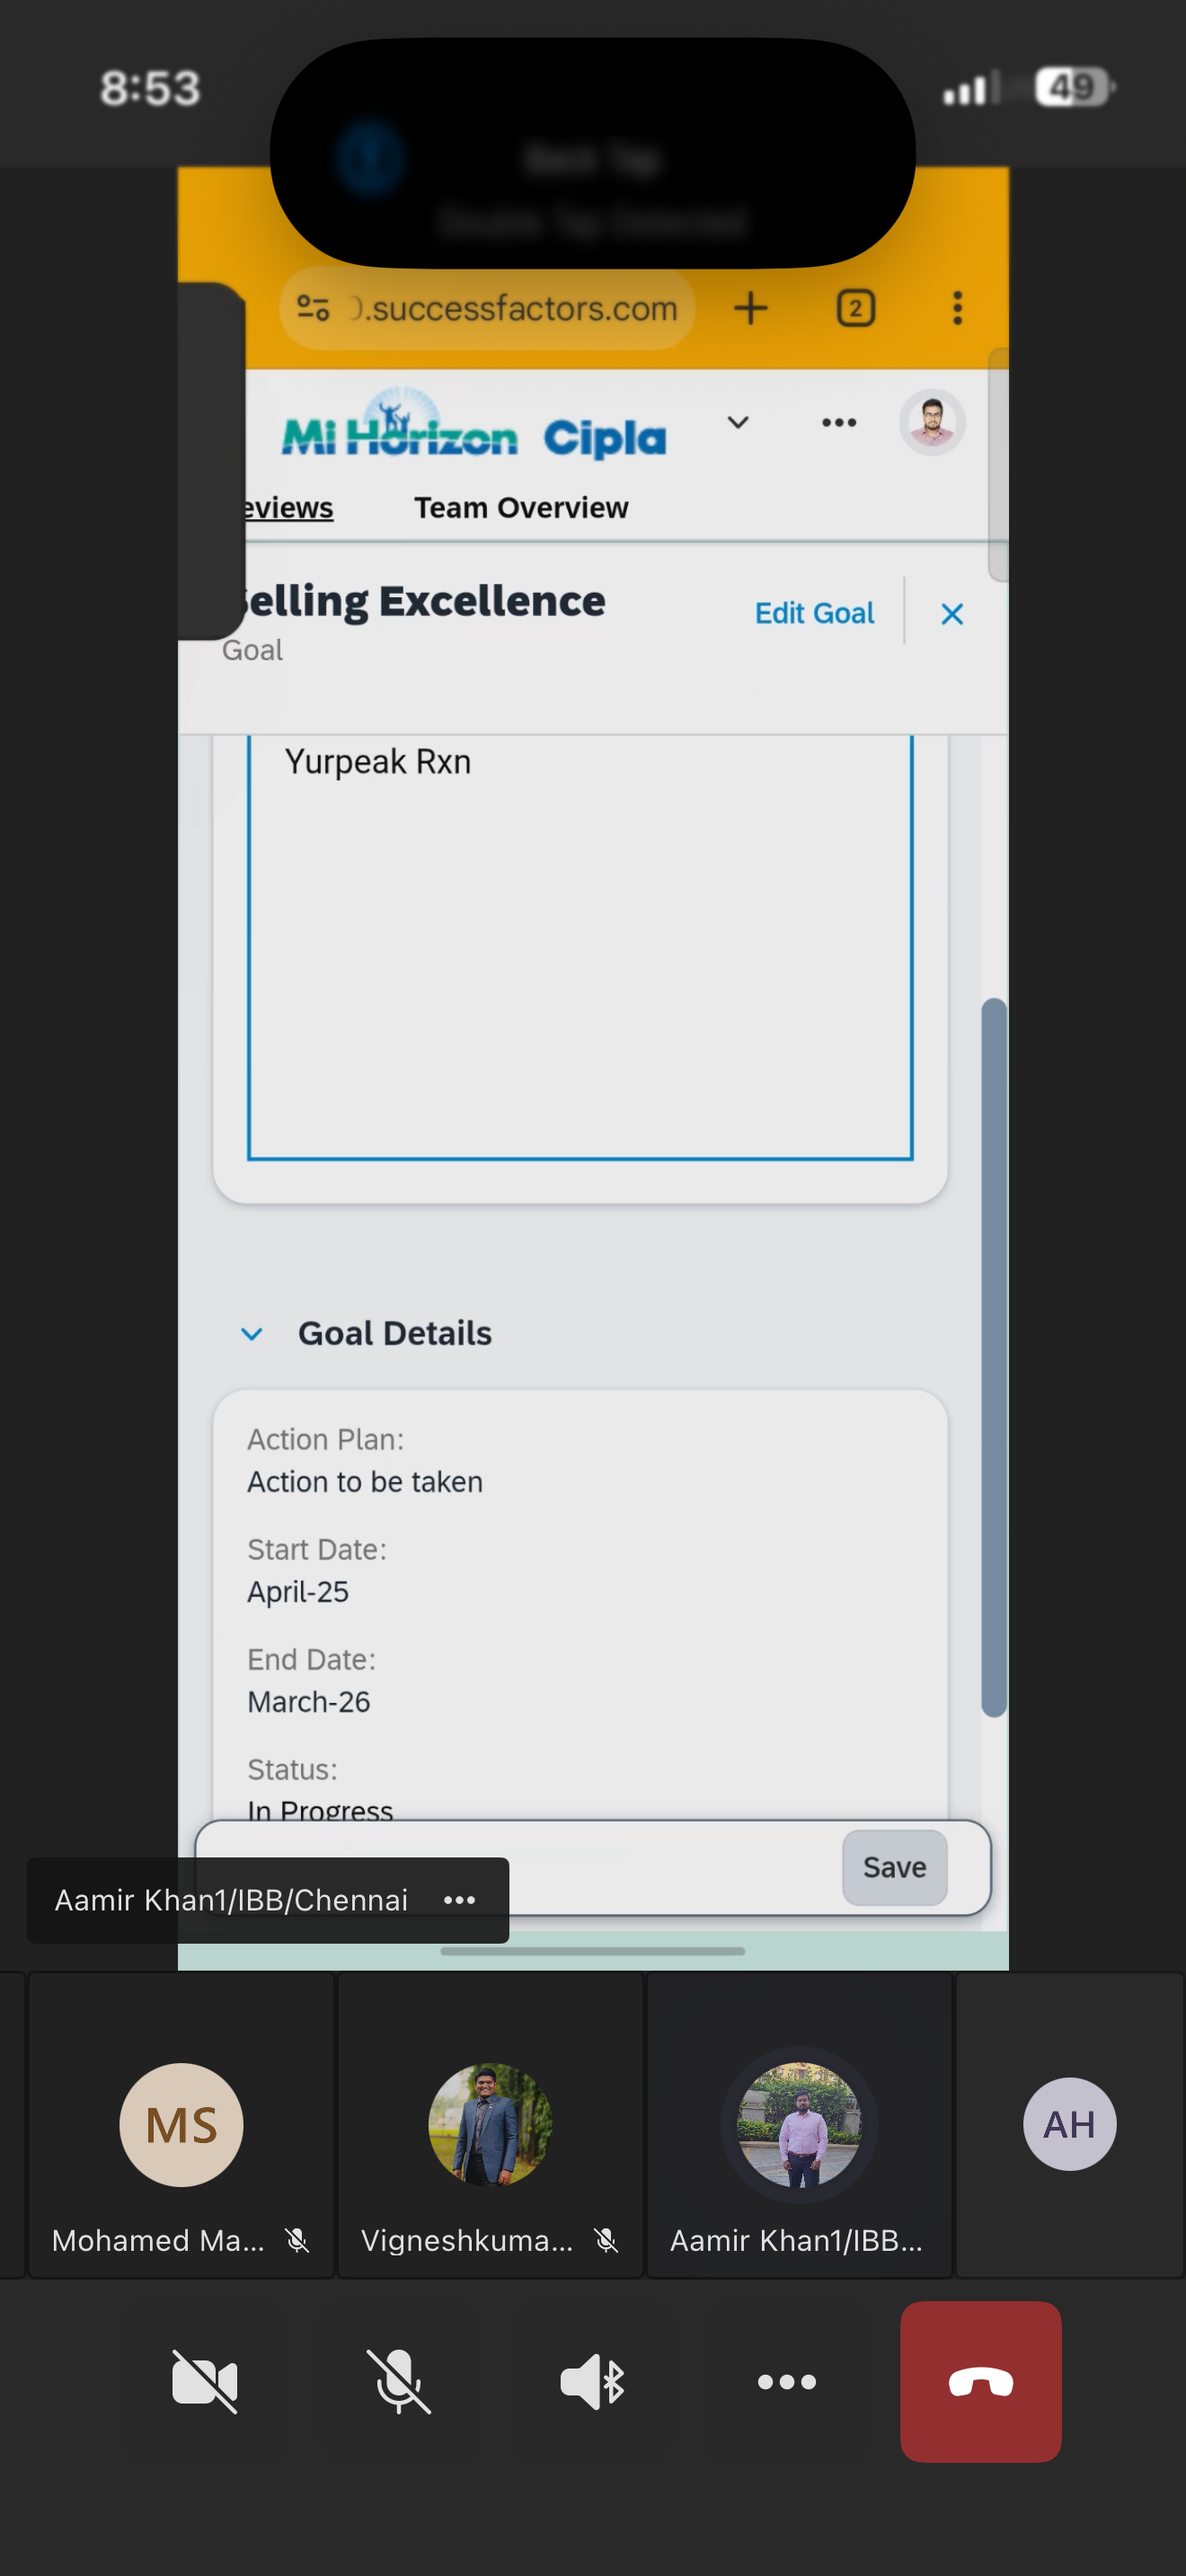Toggle the camera on
Viewport: 1186px width, 2576px height.
click(x=204, y=2381)
